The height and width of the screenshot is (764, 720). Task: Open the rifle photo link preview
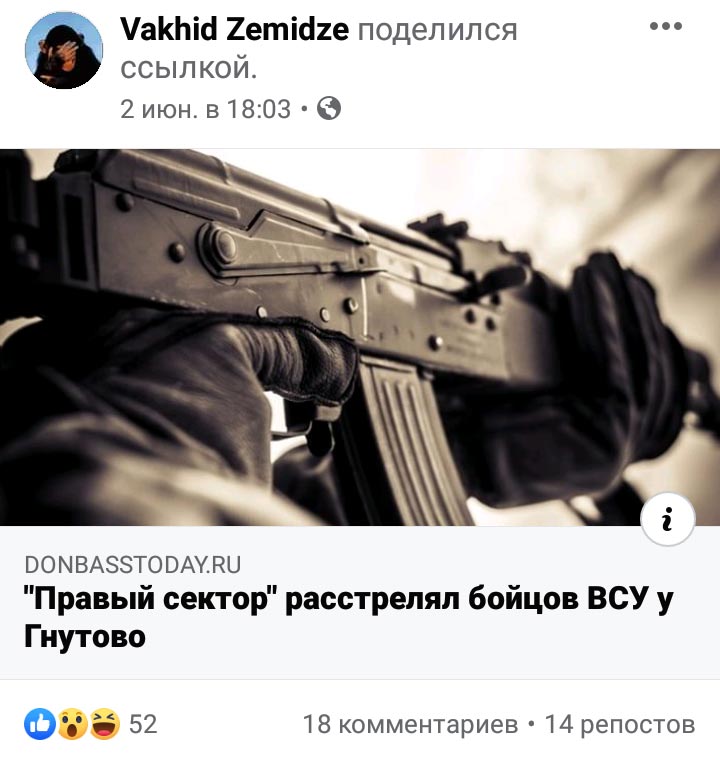tap(360, 337)
